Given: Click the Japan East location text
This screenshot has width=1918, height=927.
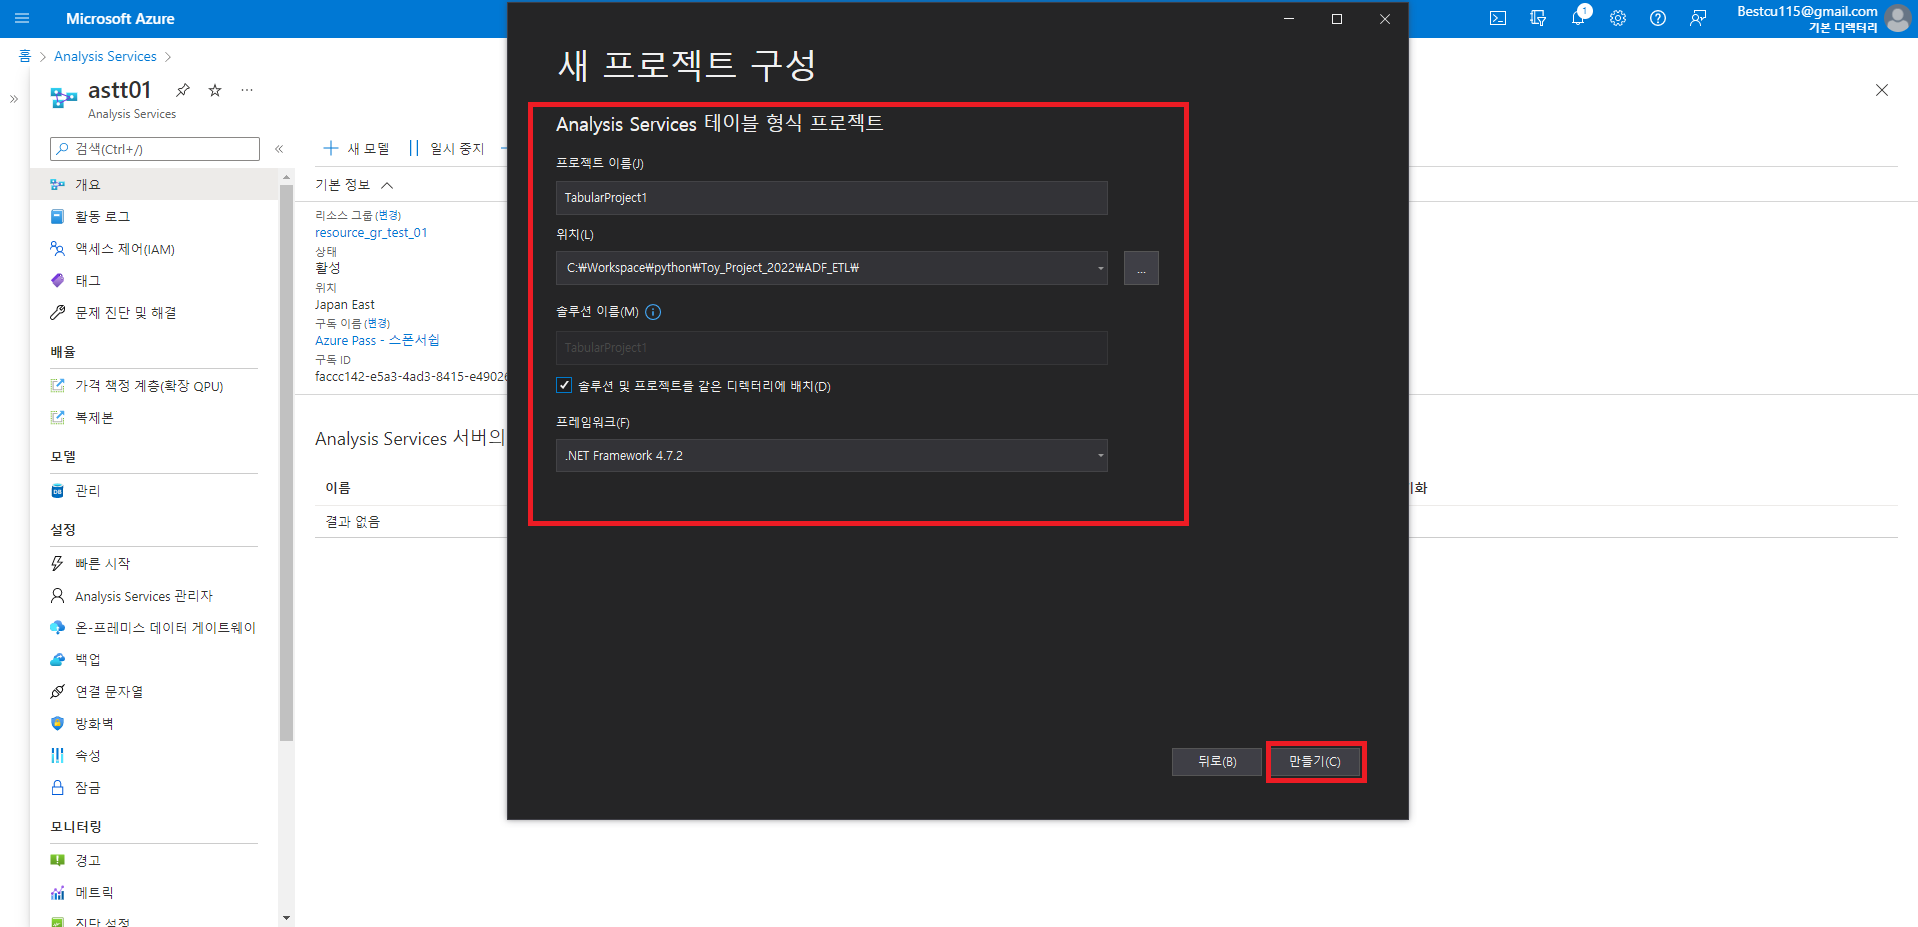Looking at the screenshot, I should click(x=345, y=304).
